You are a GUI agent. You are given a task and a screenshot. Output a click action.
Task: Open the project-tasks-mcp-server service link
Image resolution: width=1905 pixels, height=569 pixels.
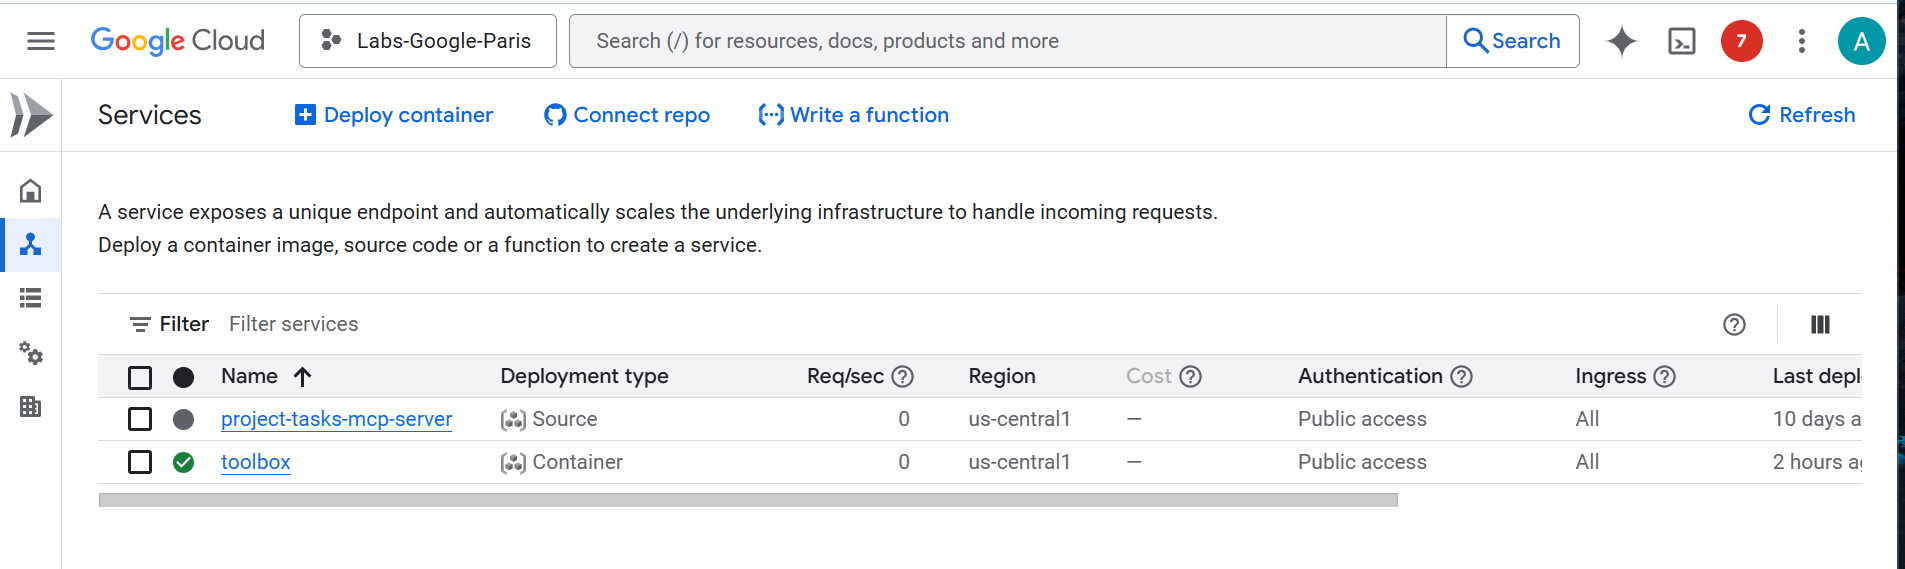(336, 419)
